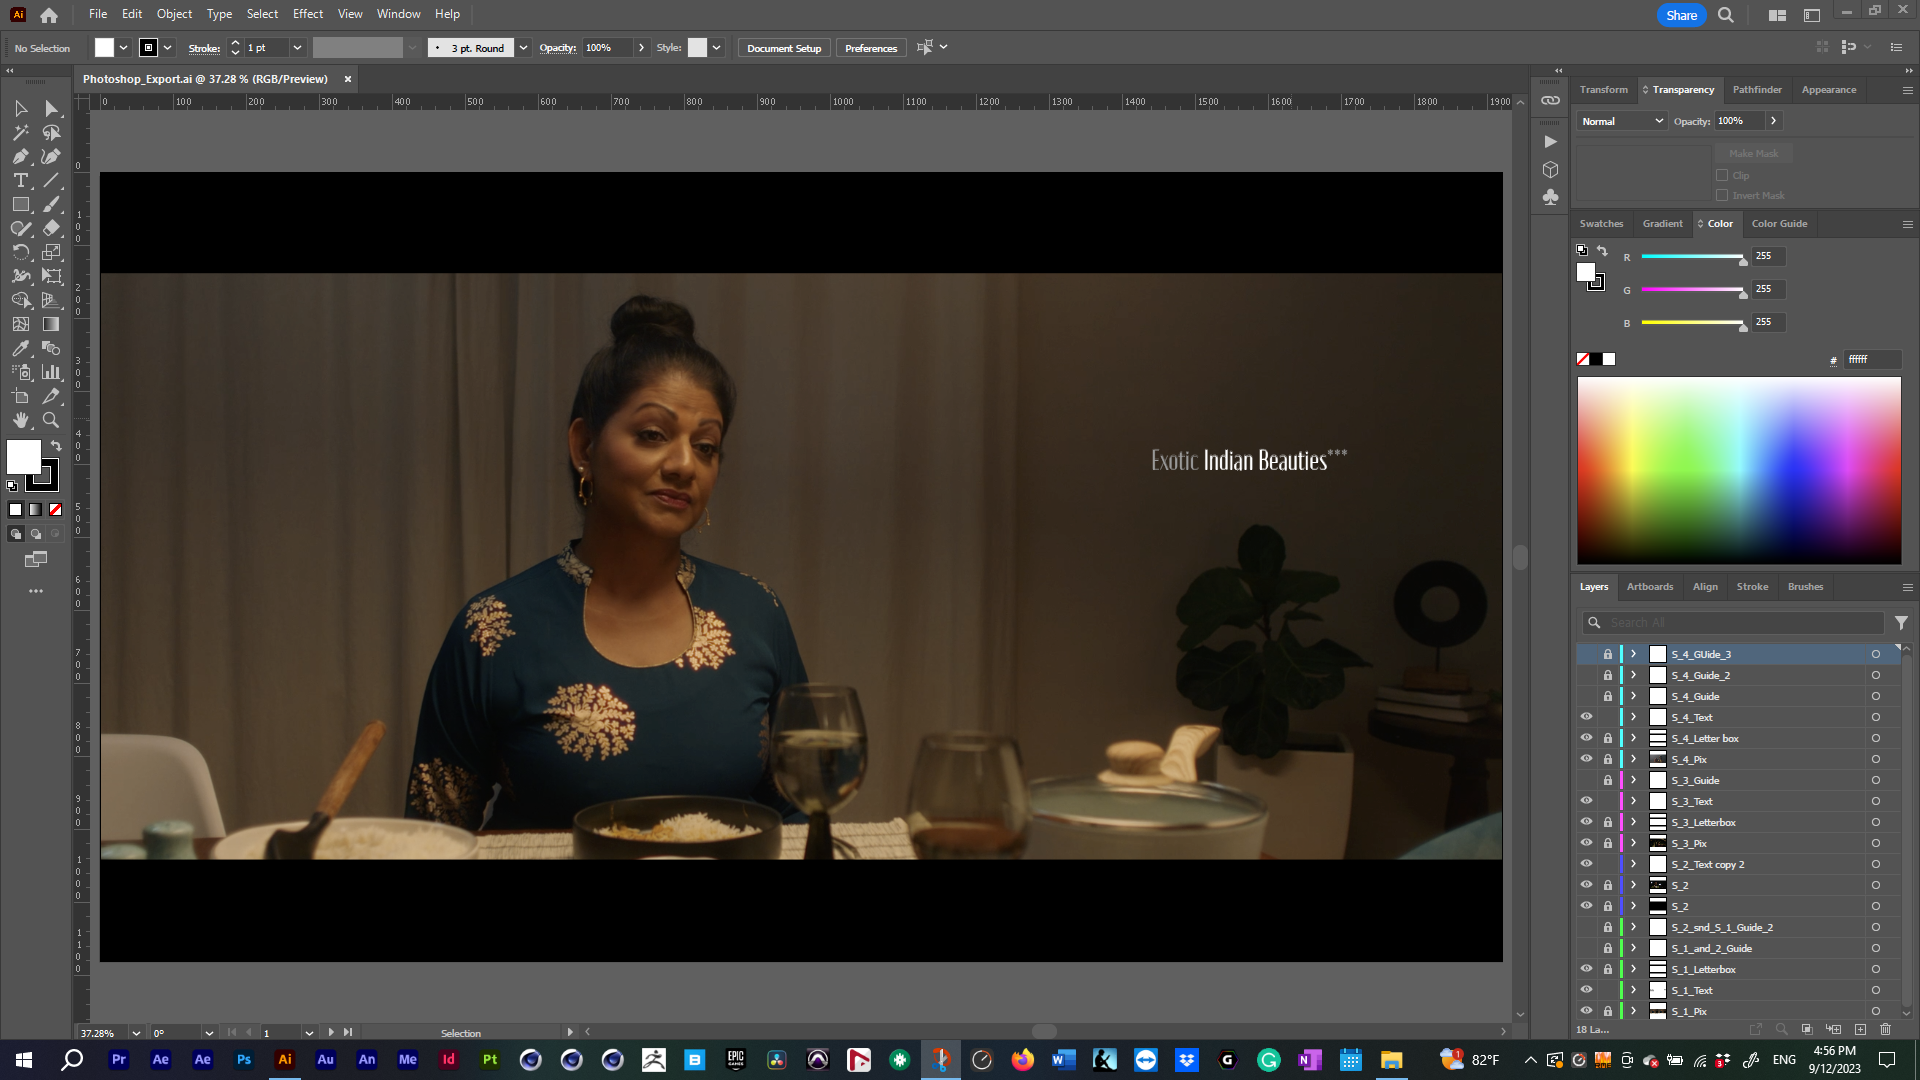The width and height of the screenshot is (1920, 1080).
Task: Activate the Zoom tool
Action: click(x=51, y=420)
